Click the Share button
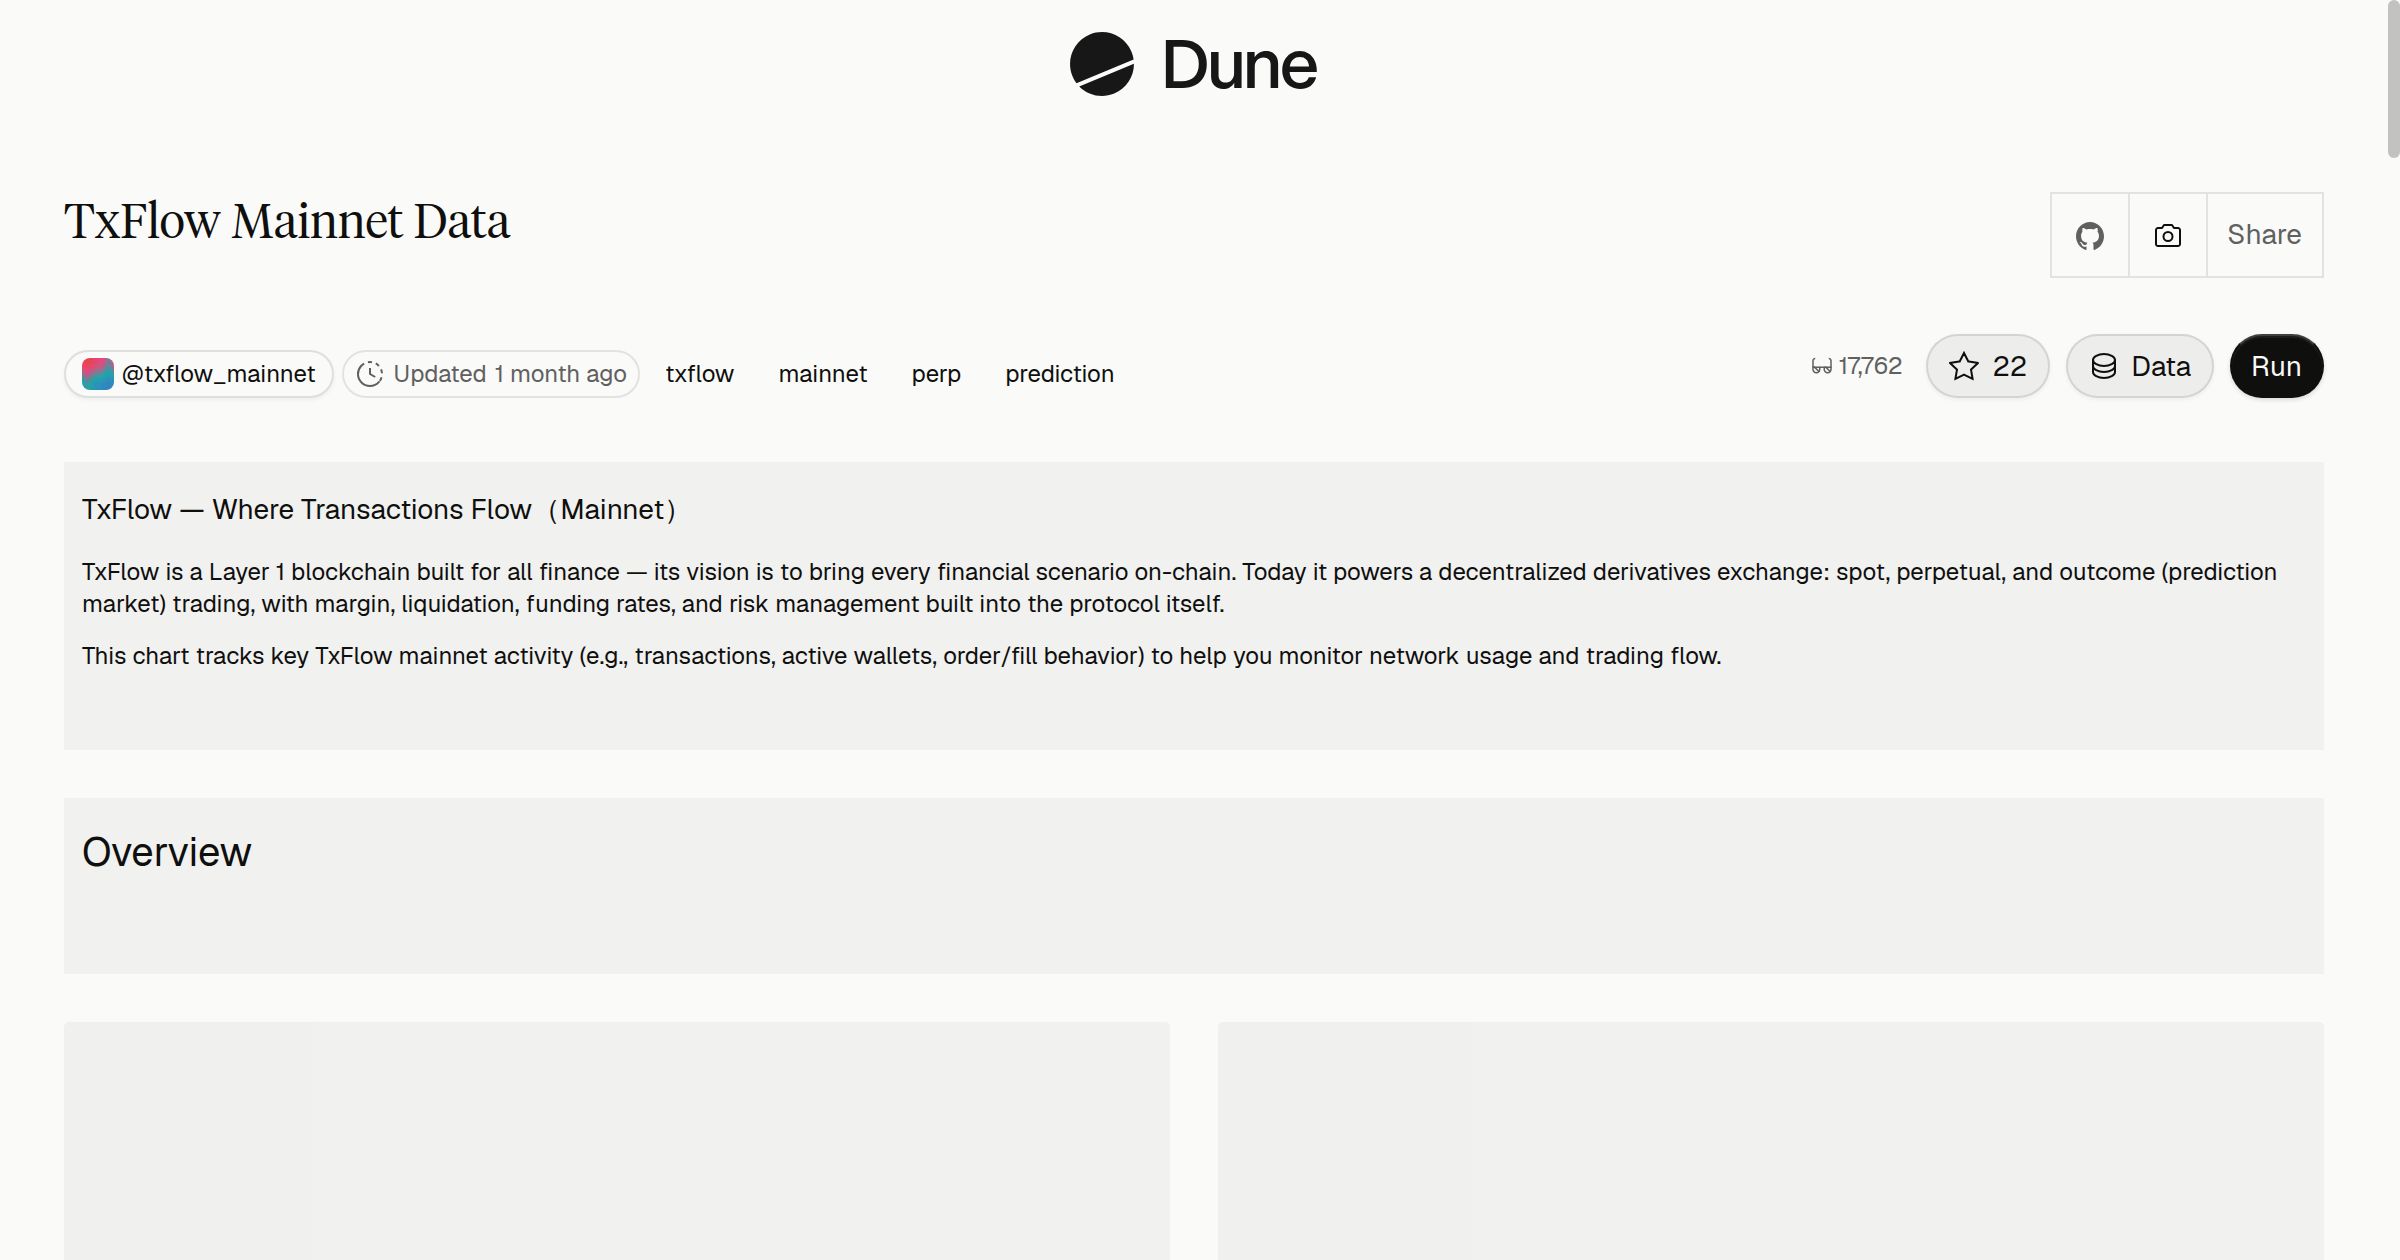Viewport: 2400px width, 1260px height. (2264, 235)
